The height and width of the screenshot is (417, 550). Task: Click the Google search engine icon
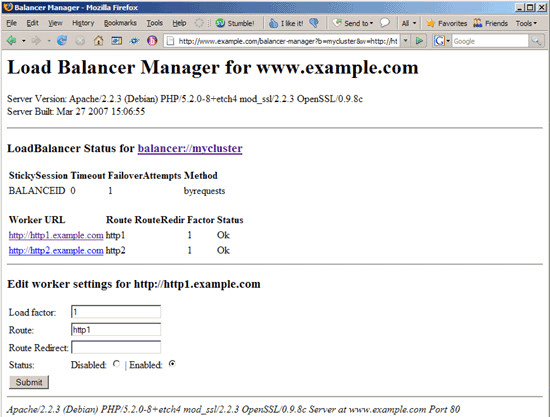439,41
